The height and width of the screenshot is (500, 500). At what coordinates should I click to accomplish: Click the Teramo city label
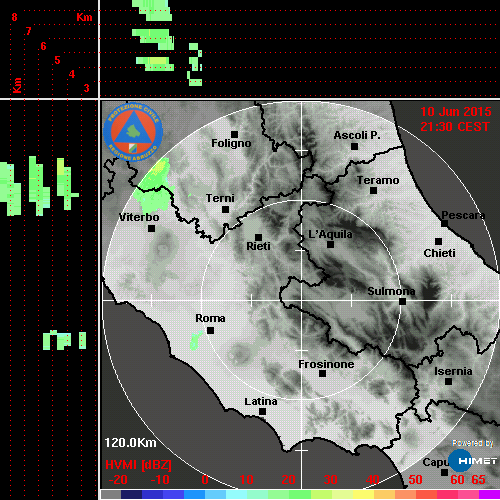pos(378,180)
